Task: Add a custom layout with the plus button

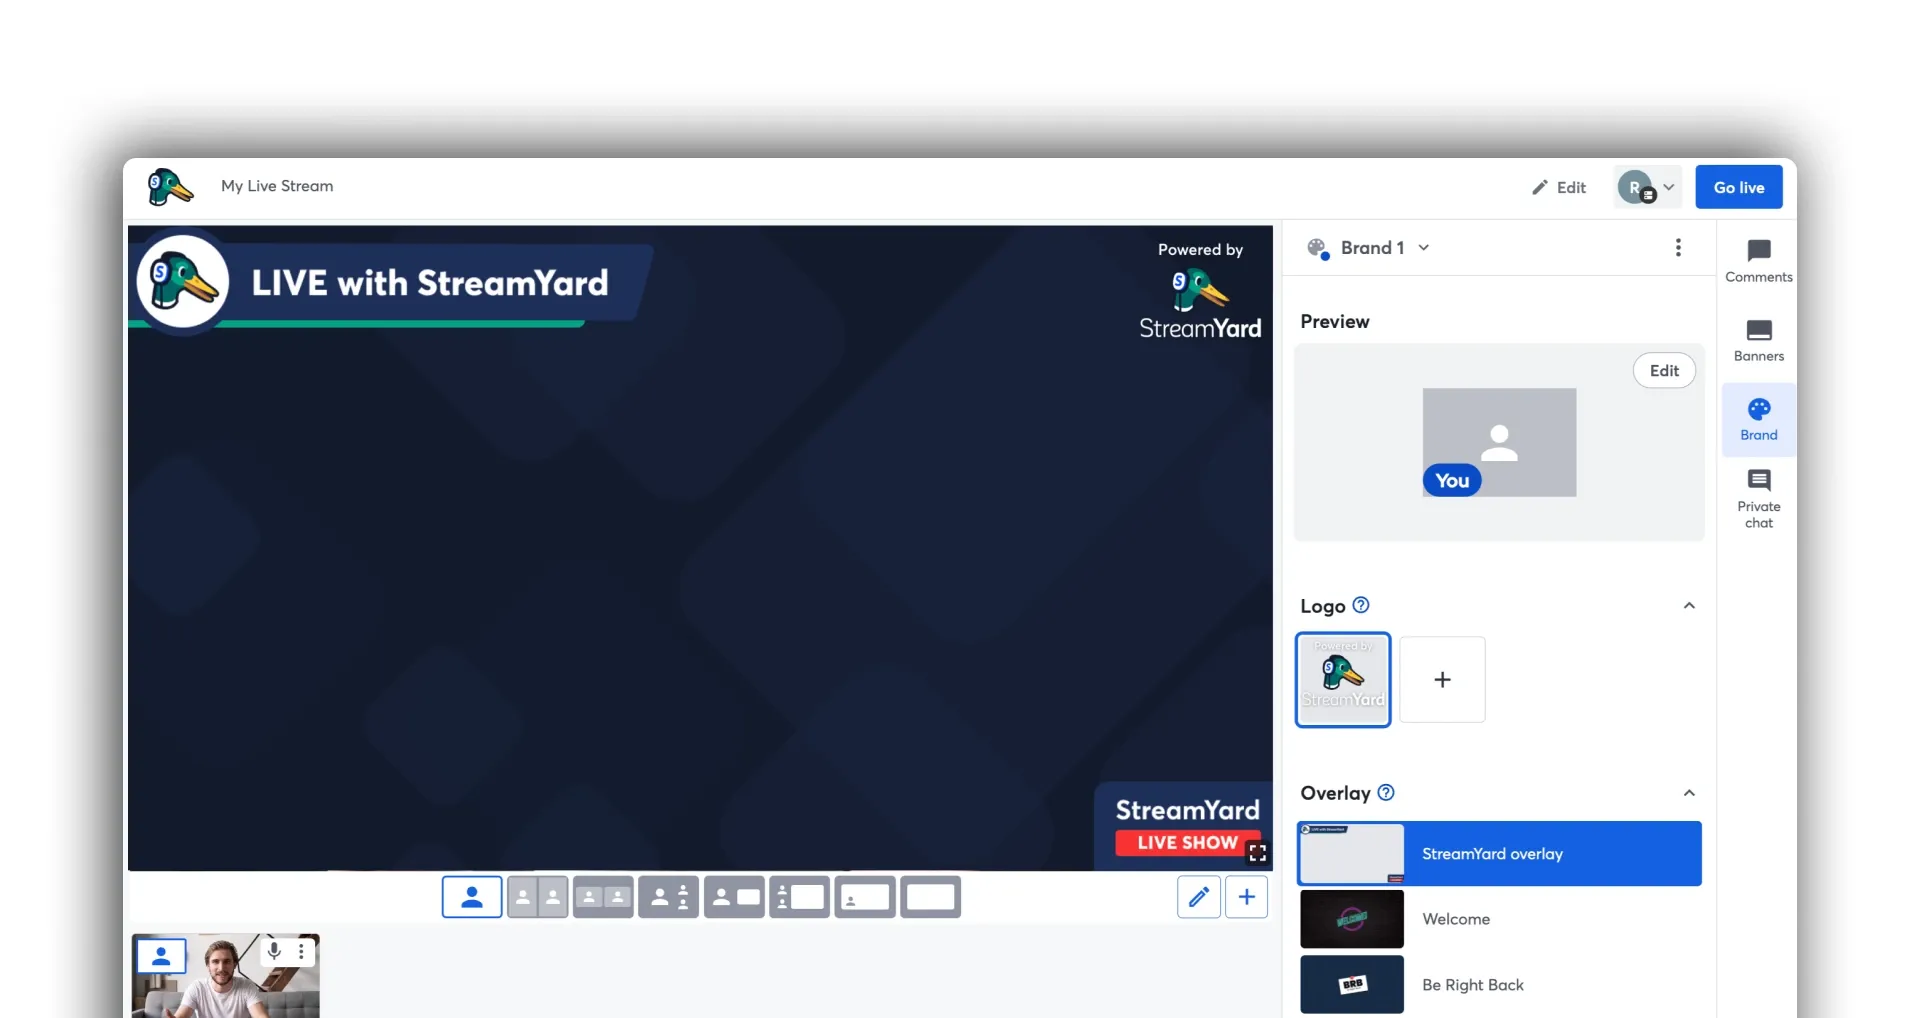Action: (x=1246, y=897)
